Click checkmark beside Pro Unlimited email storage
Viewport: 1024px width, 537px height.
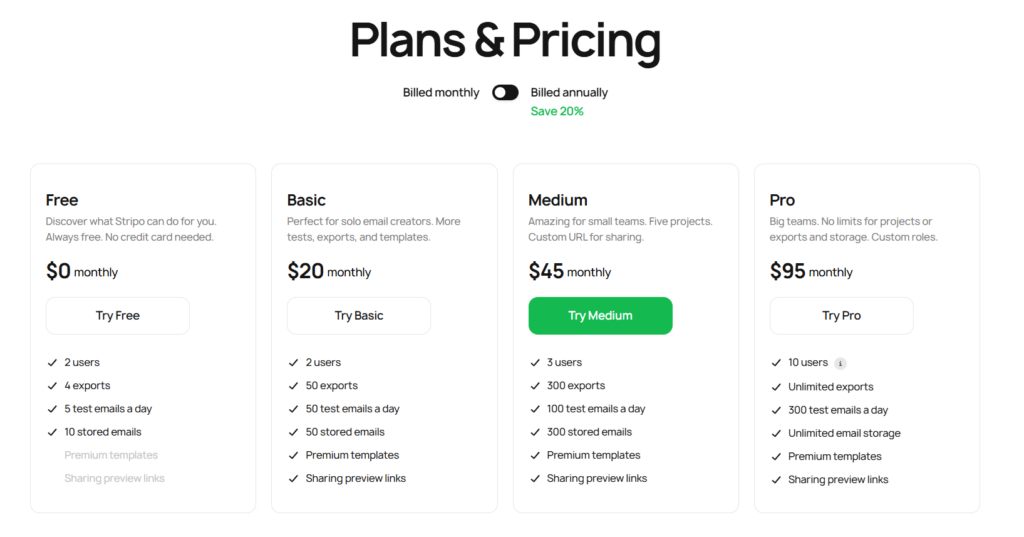click(776, 434)
